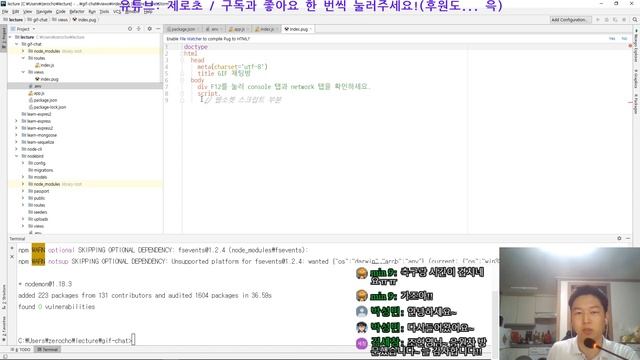Select index.js under gif-chat routes
This screenshot has width=640, height=360.
44,65
